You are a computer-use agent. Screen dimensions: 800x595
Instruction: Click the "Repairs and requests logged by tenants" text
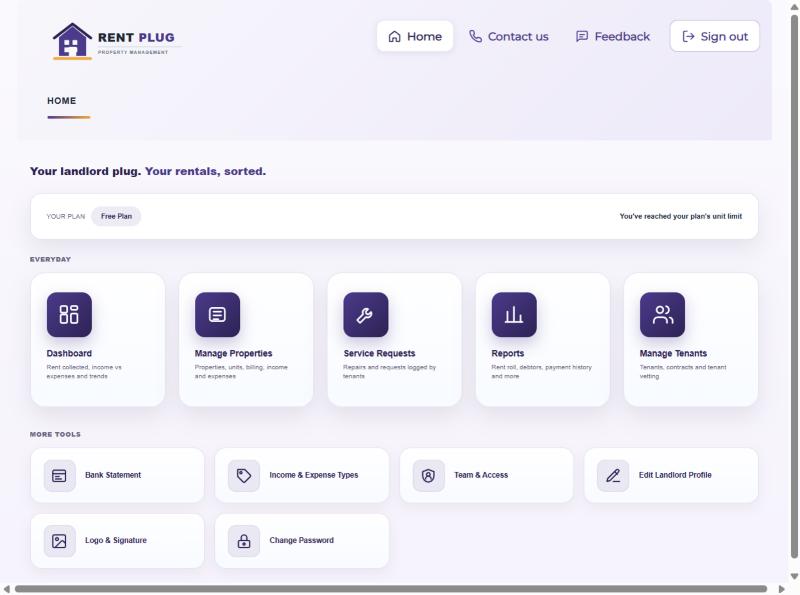tap(389, 371)
